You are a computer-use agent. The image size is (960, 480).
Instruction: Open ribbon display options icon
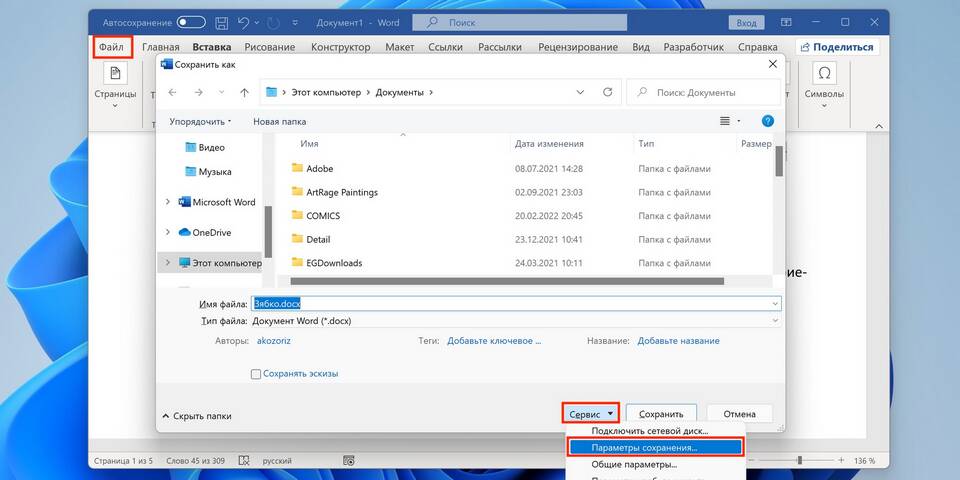(786, 23)
